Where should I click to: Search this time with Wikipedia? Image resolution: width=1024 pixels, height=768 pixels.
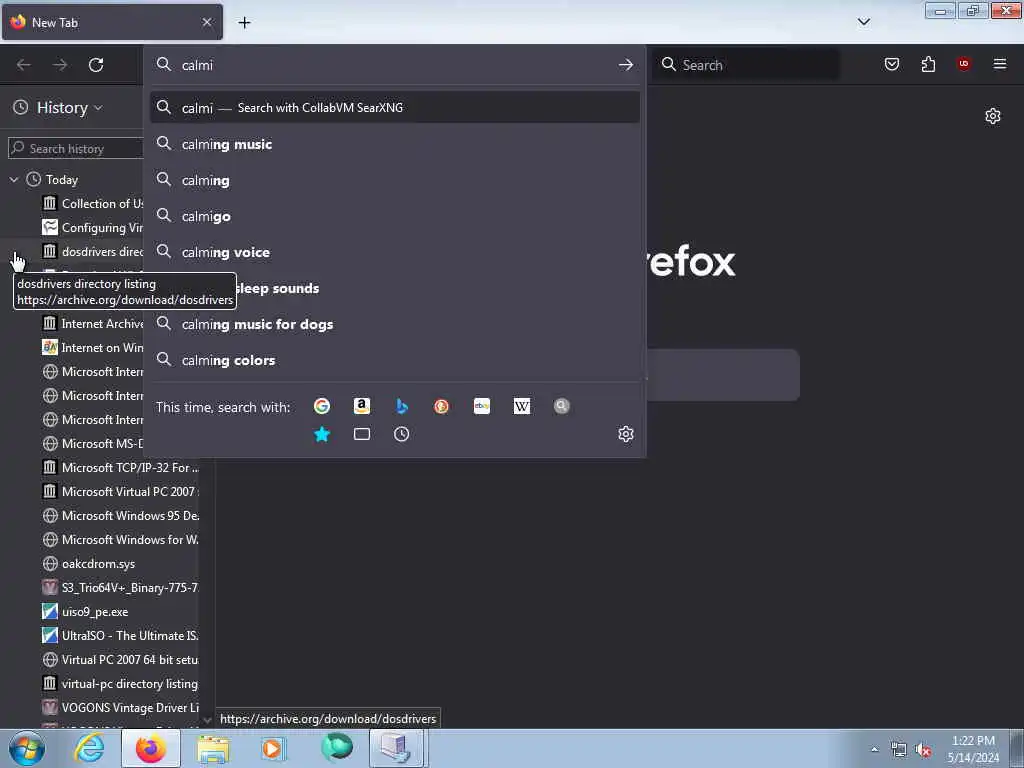pos(522,406)
